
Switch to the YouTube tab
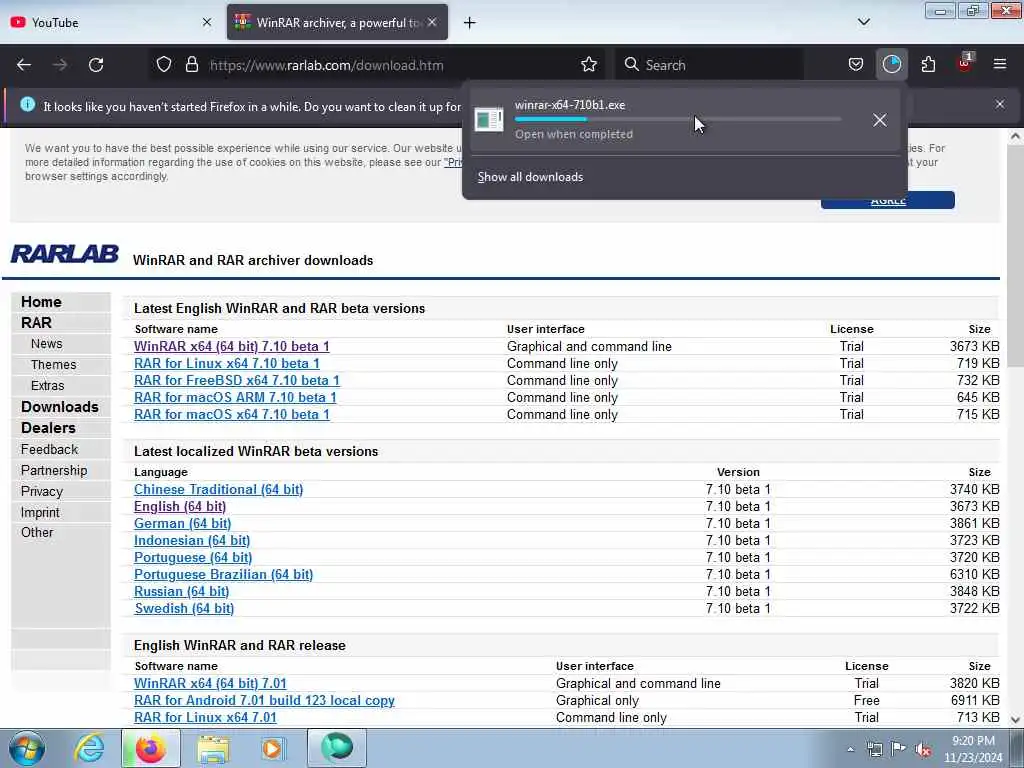point(112,22)
